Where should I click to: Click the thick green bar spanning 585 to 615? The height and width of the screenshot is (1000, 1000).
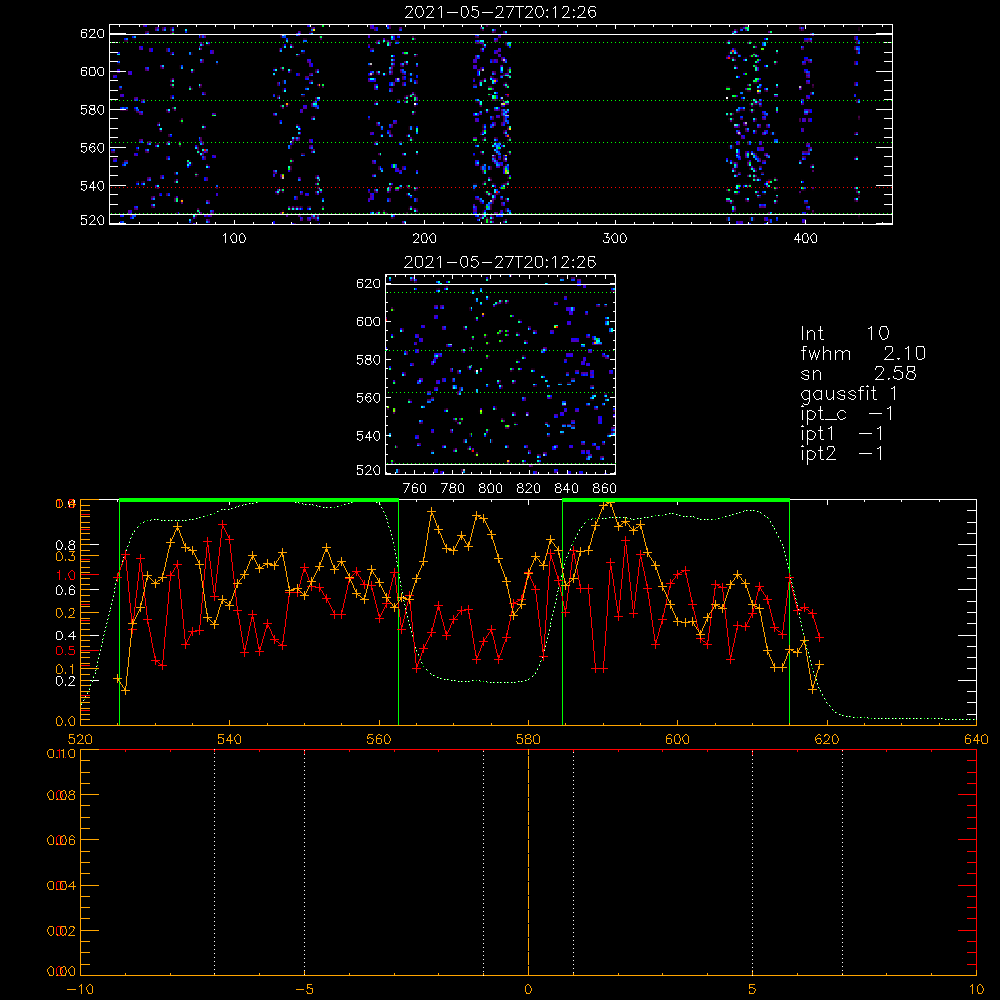676,500
